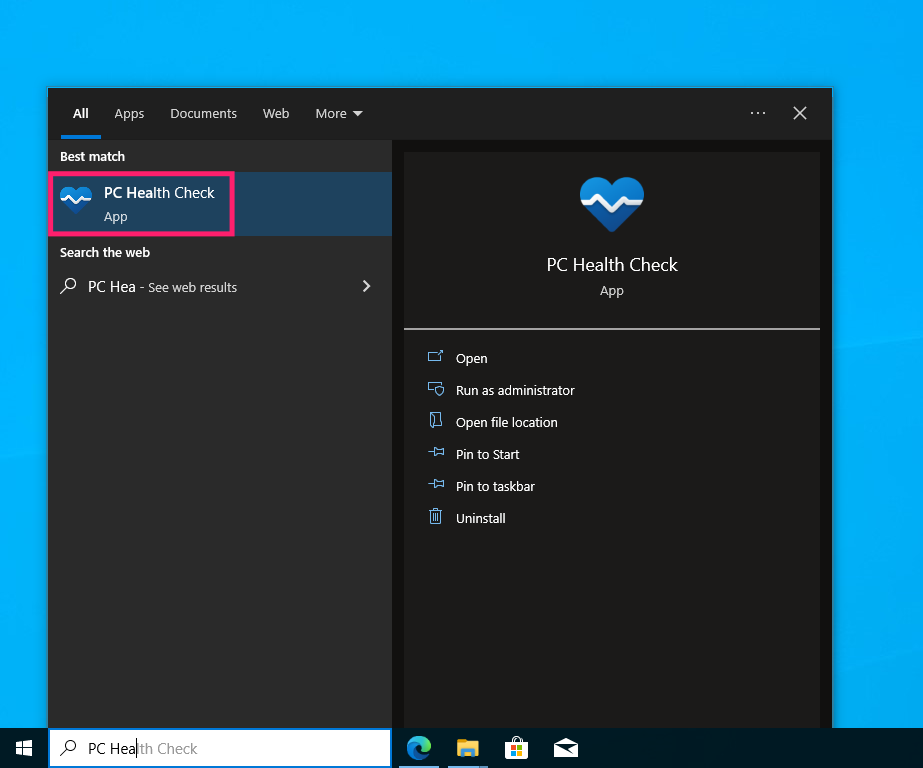This screenshot has width=923, height=768.
Task: Switch to the All tab
Action: pyautogui.click(x=81, y=114)
